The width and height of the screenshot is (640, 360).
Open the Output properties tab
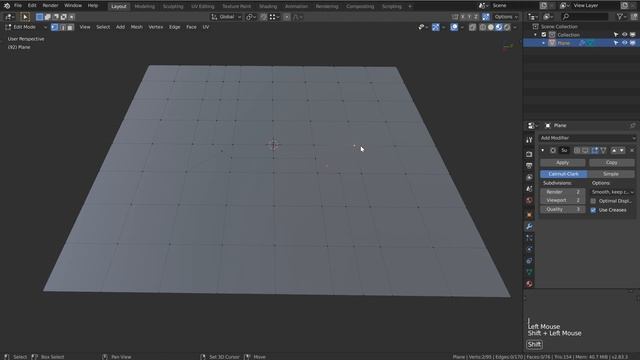[529, 166]
